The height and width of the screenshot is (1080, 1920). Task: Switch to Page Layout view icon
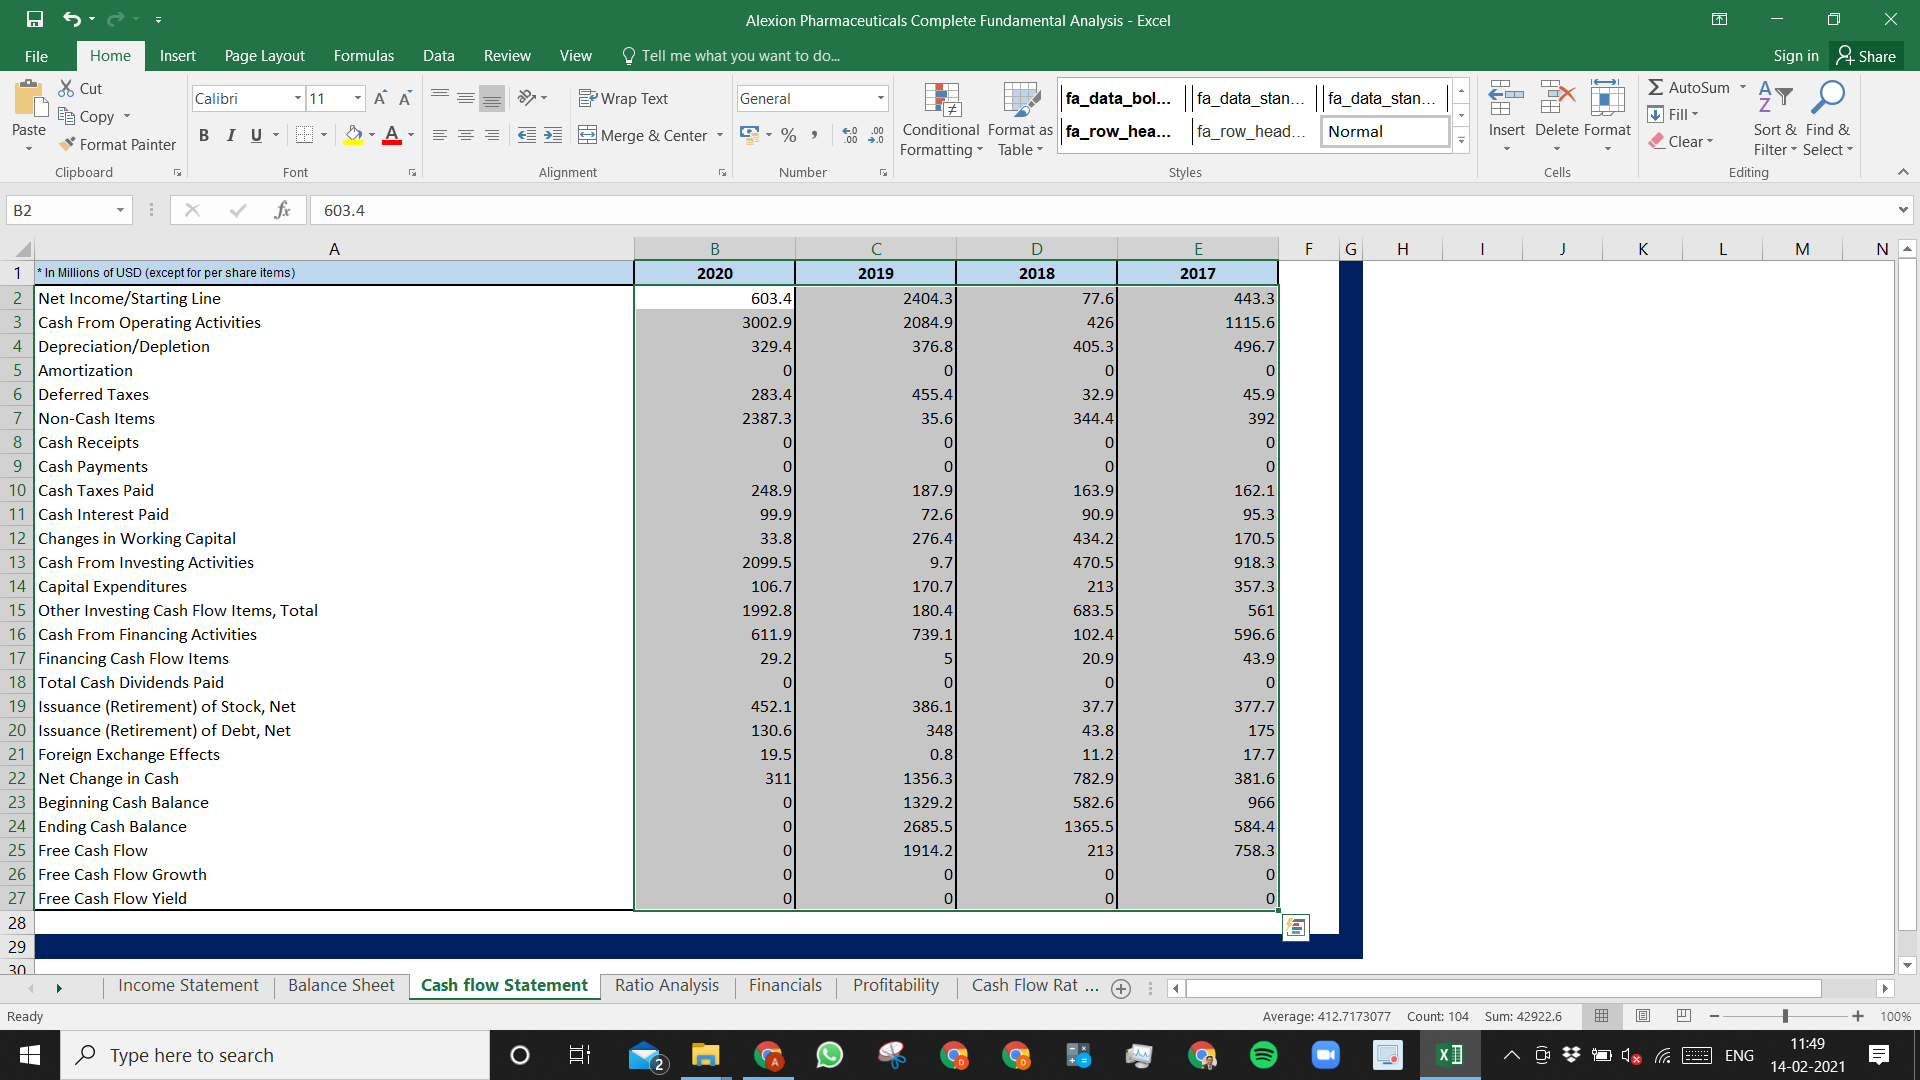1642,1016
